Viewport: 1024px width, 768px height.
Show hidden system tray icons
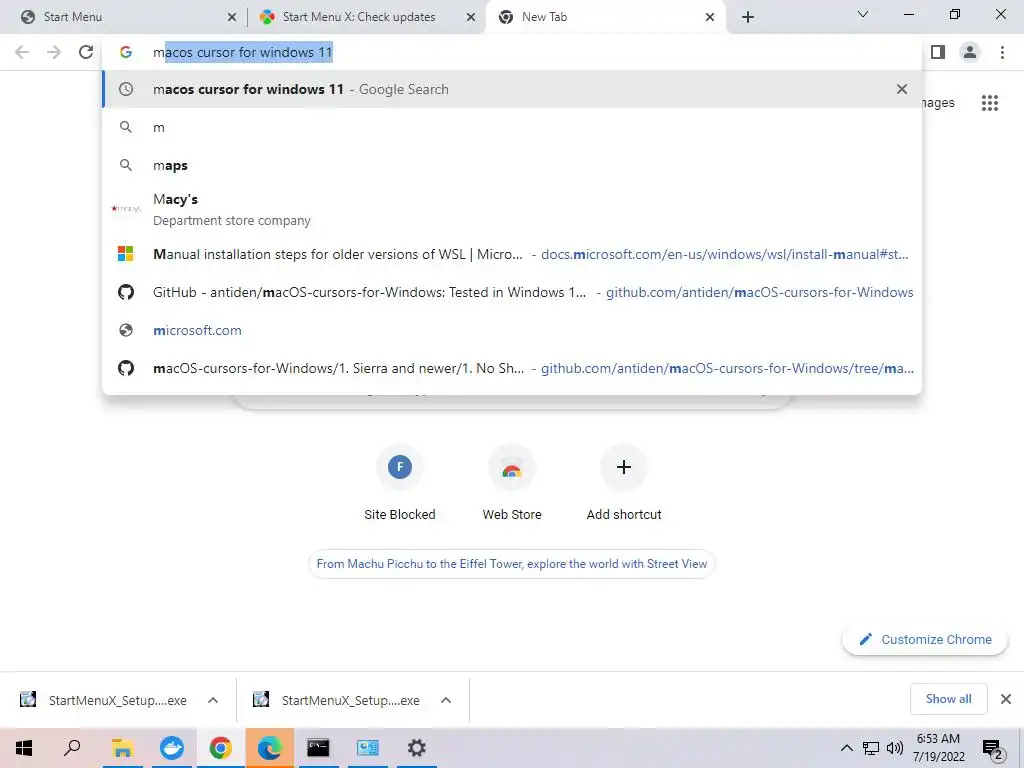(846, 748)
